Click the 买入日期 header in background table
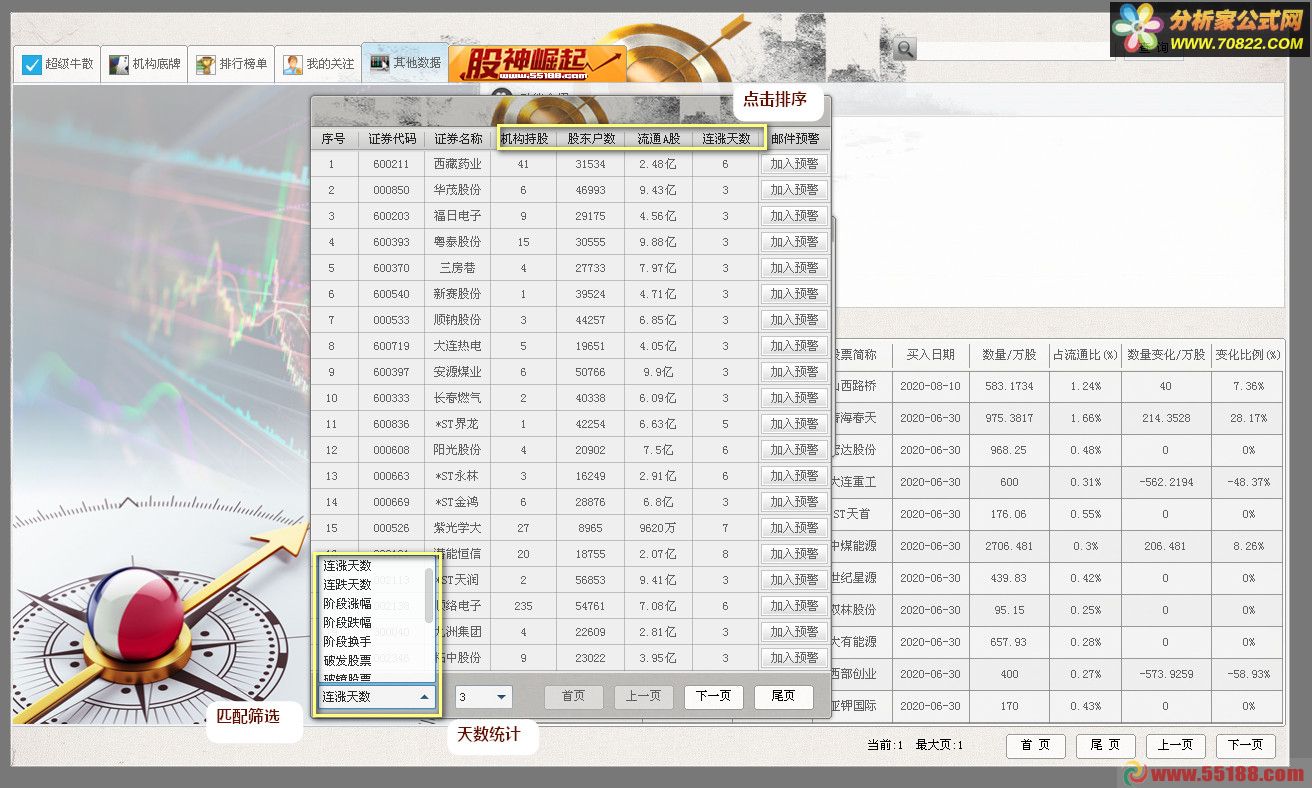 tap(930, 355)
